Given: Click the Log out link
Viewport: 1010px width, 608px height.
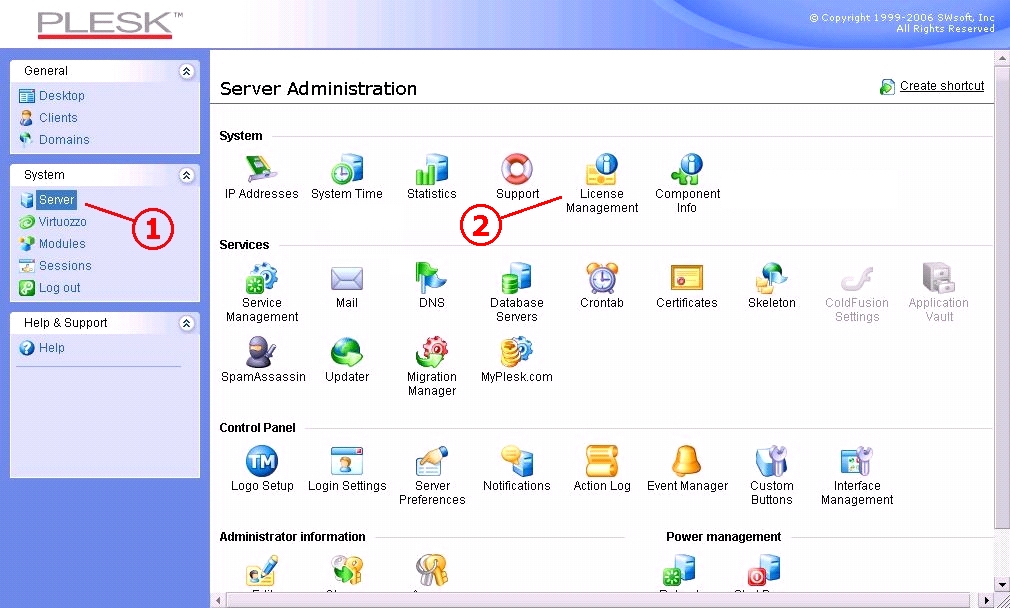Looking at the screenshot, I should coord(59,288).
